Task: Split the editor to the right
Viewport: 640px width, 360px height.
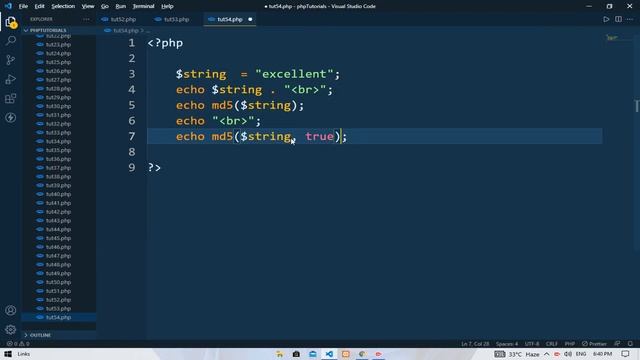Action: 618,19
